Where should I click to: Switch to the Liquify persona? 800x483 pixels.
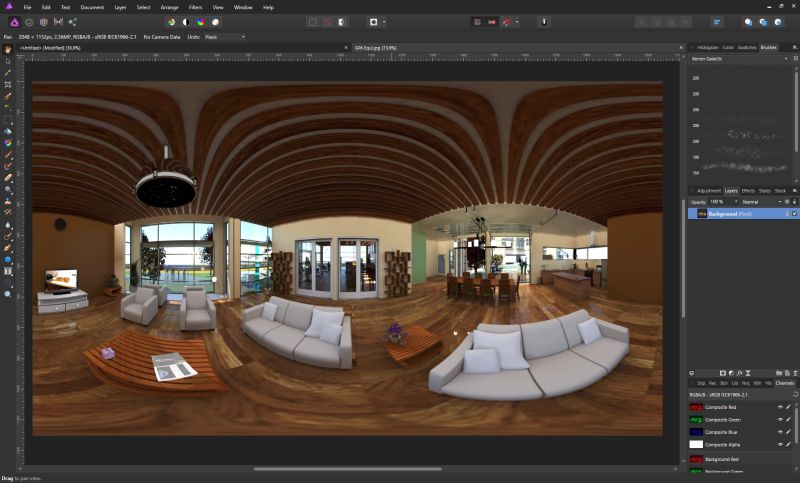tap(29, 22)
